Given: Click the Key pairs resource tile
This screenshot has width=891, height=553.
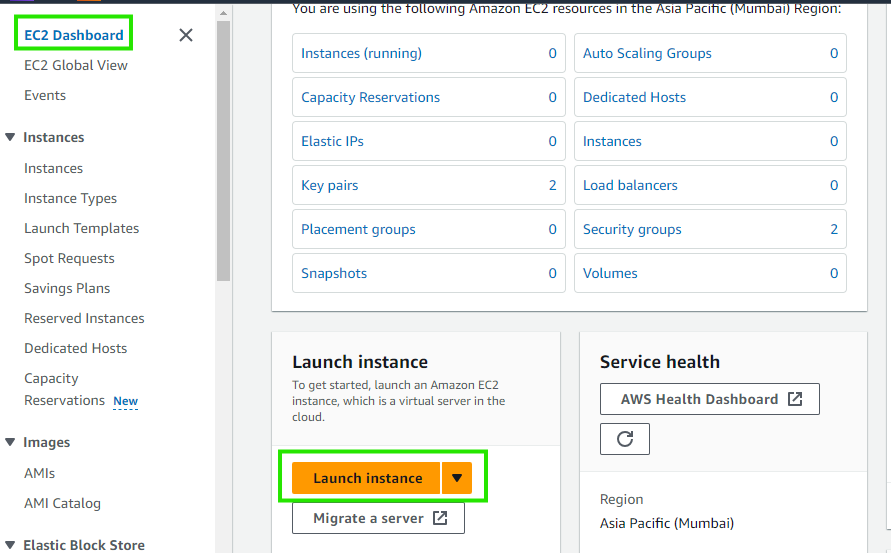Looking at the screenshot, I should (429, 185).
